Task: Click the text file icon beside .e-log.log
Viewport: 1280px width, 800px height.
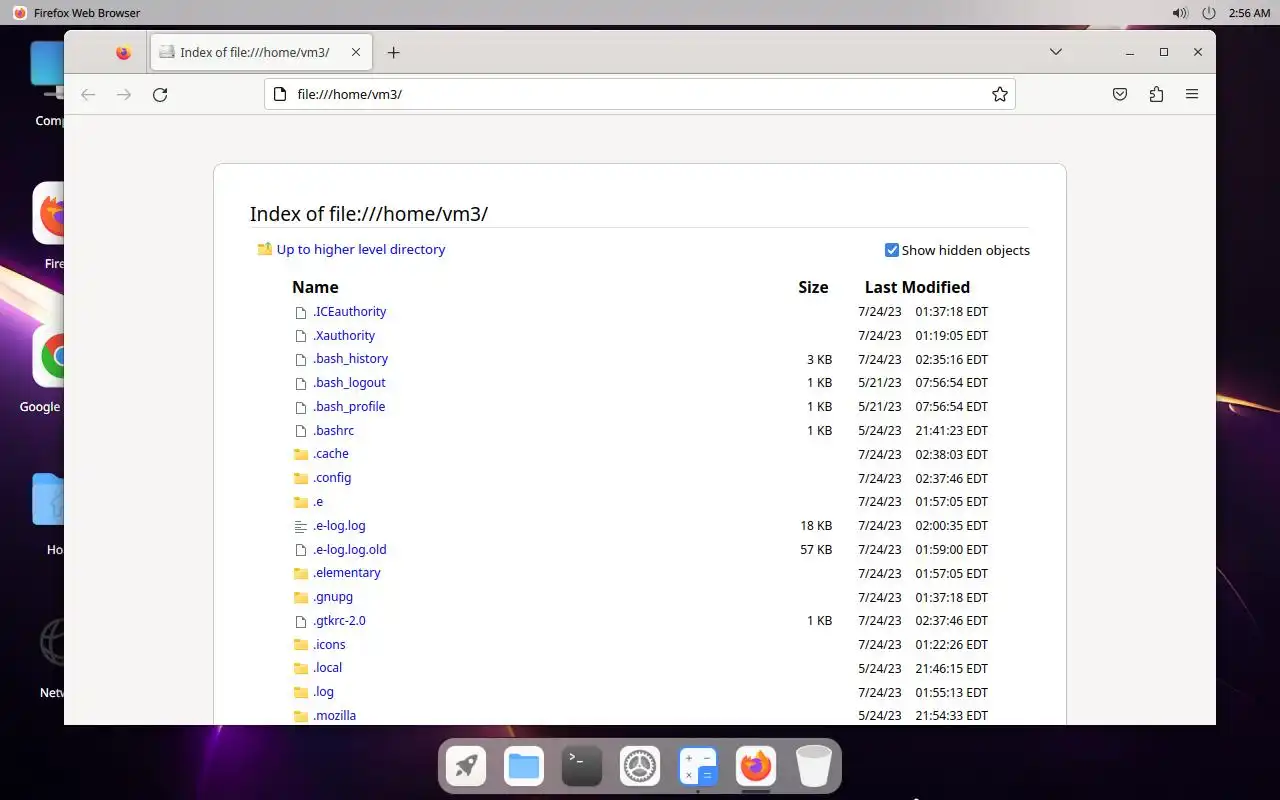Action: point(301,526)
